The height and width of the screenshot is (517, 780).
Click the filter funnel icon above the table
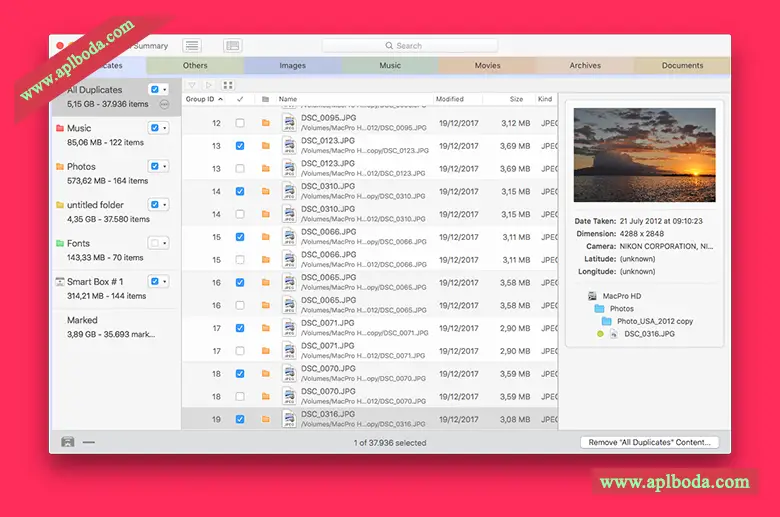[x=192, y=85]
